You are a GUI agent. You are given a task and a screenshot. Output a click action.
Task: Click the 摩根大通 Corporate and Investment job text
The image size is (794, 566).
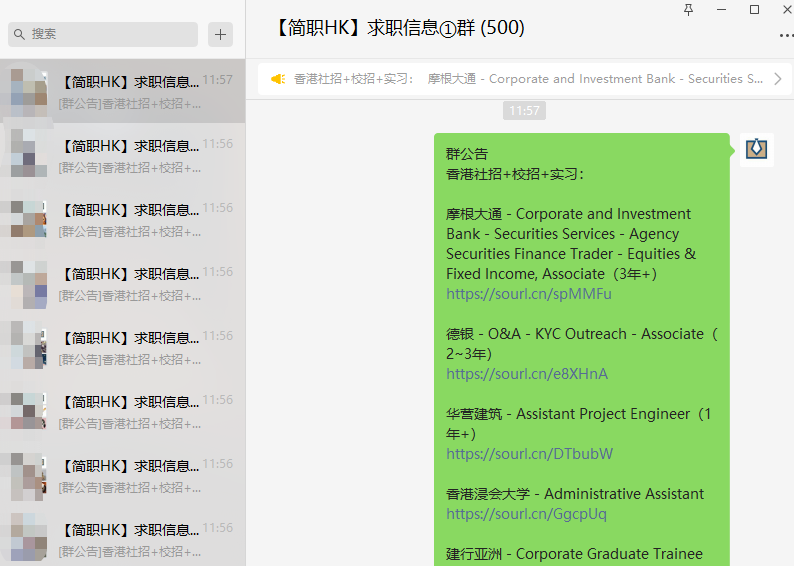pyautogui.click(x=571, y=244)
